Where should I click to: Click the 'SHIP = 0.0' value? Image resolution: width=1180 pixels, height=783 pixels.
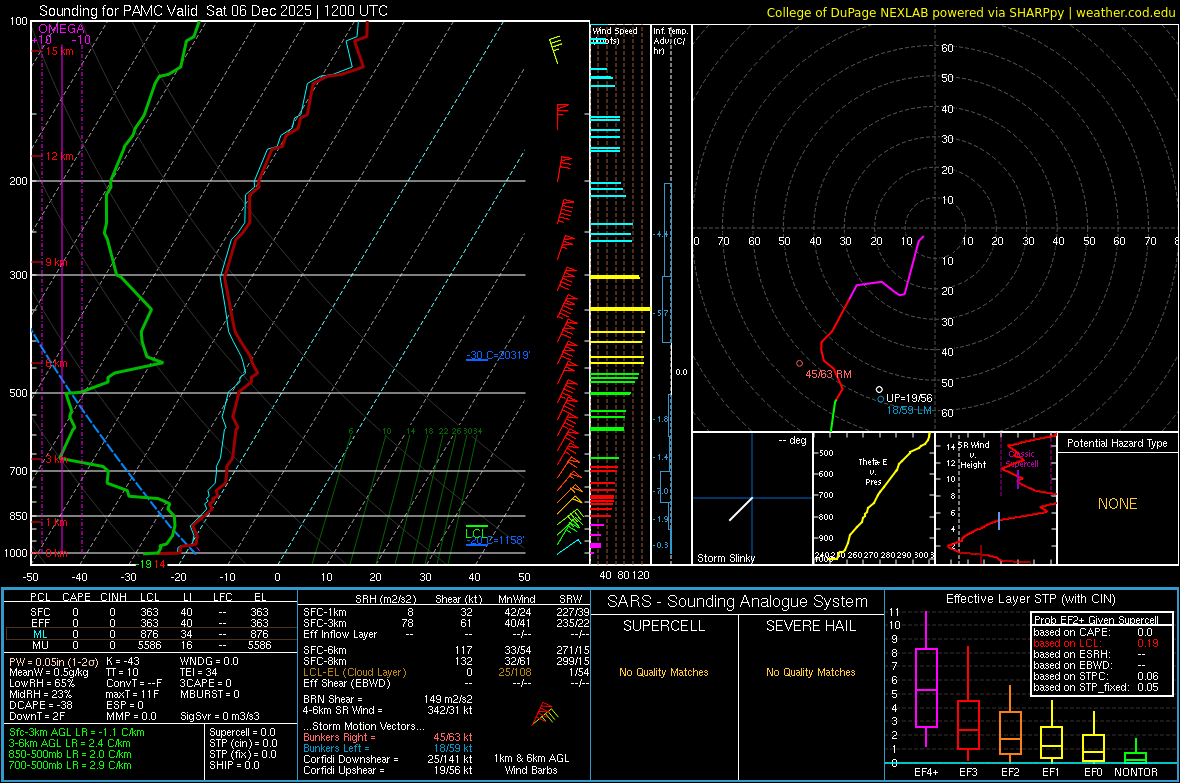point(234,765)
